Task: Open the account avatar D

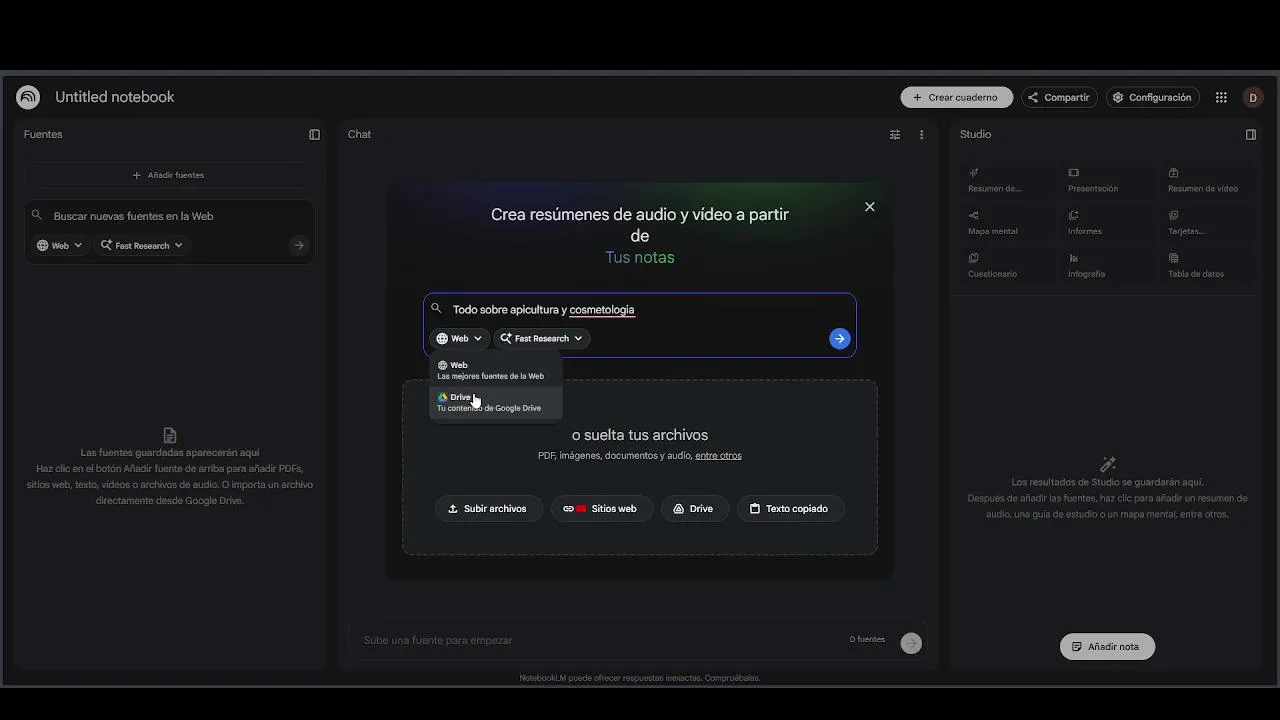Action: (1253, 97)
